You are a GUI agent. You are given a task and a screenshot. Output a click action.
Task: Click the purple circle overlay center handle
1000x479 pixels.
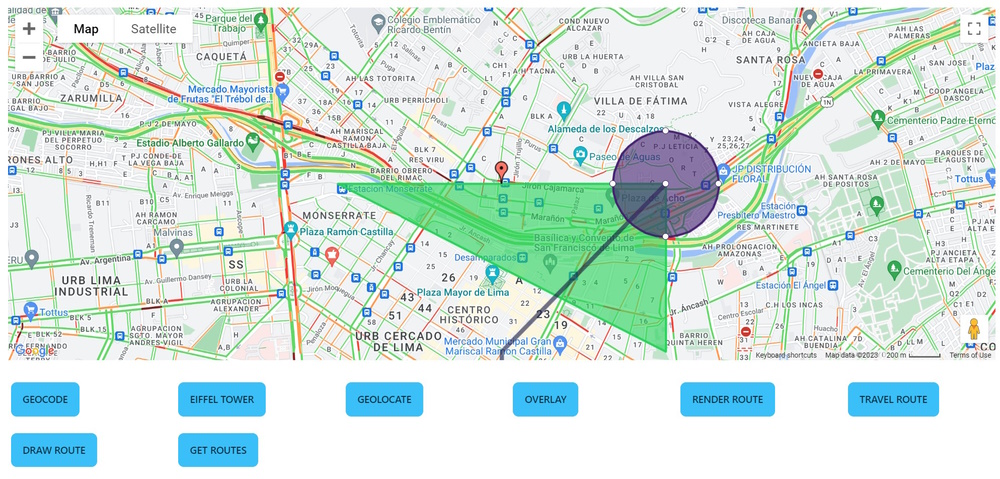(x=665, y=184)
